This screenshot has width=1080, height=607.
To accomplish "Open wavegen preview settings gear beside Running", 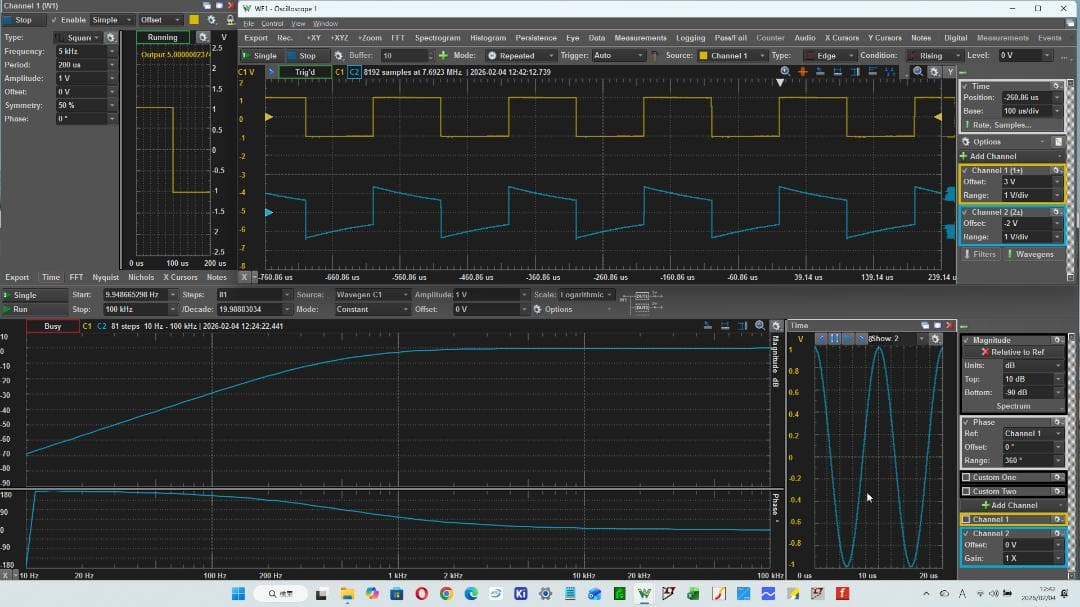I will pyautogui.click(x=202, y=37).
